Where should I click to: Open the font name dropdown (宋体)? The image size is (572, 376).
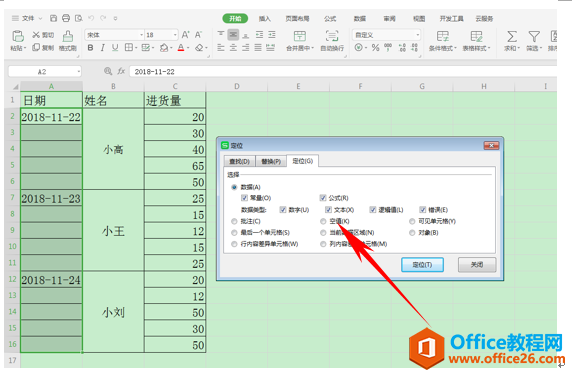click(142, 35)
